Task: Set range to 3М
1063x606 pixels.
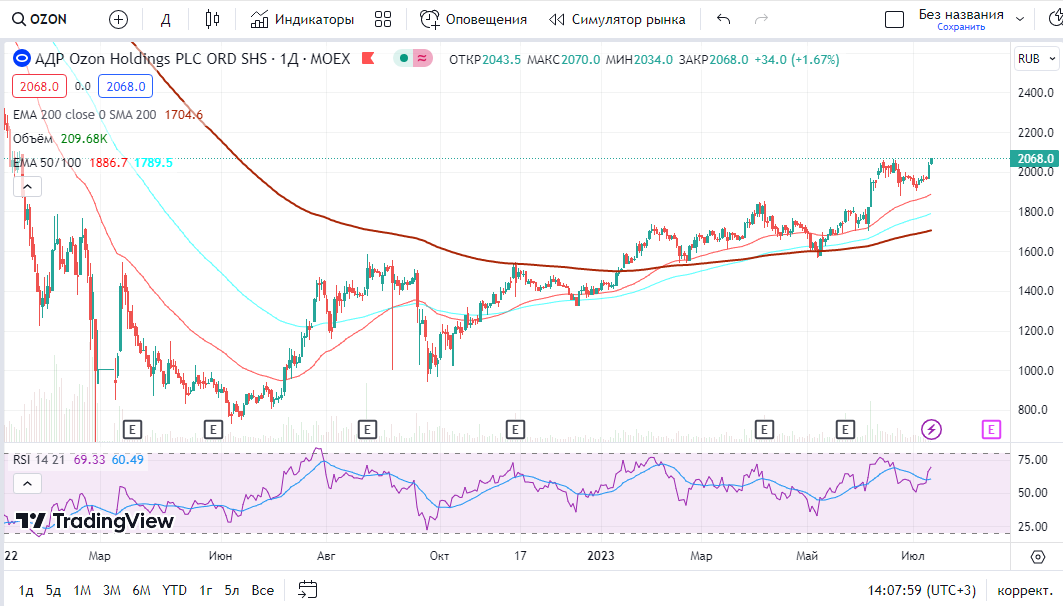Action: (112, 590)
